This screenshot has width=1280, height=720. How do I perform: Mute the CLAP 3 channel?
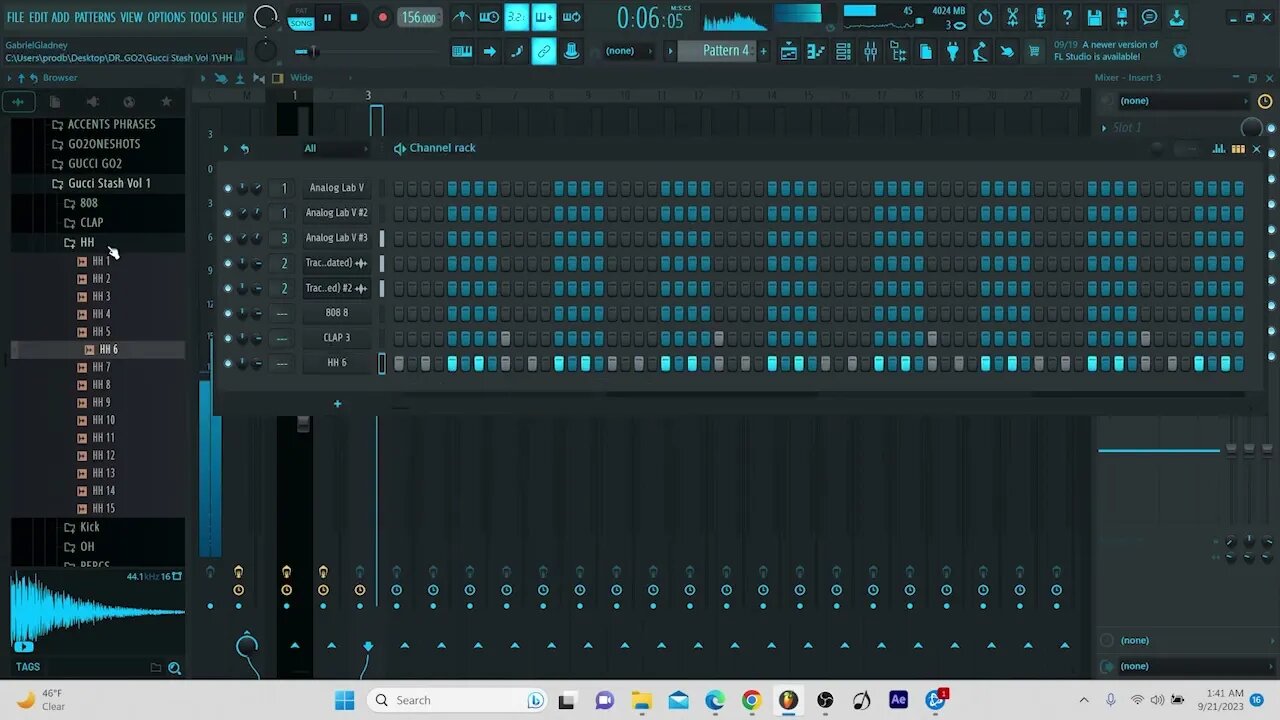[x=228, y=338]
